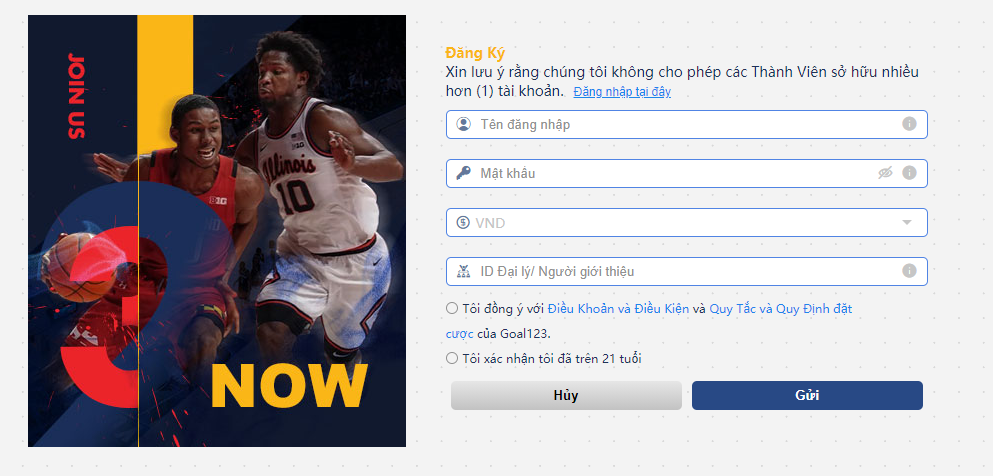Select the over 21 years confirmation radio
Viewport: 993px width, 476px height.
click(x=452, y=358)
